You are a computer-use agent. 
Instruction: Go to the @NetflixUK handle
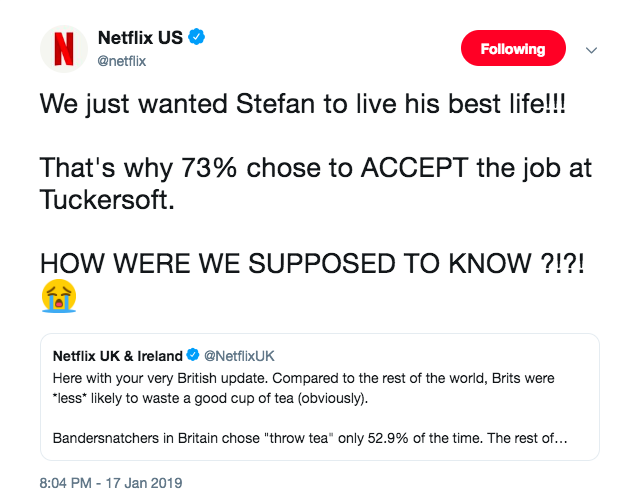click(x=239, y=355)
